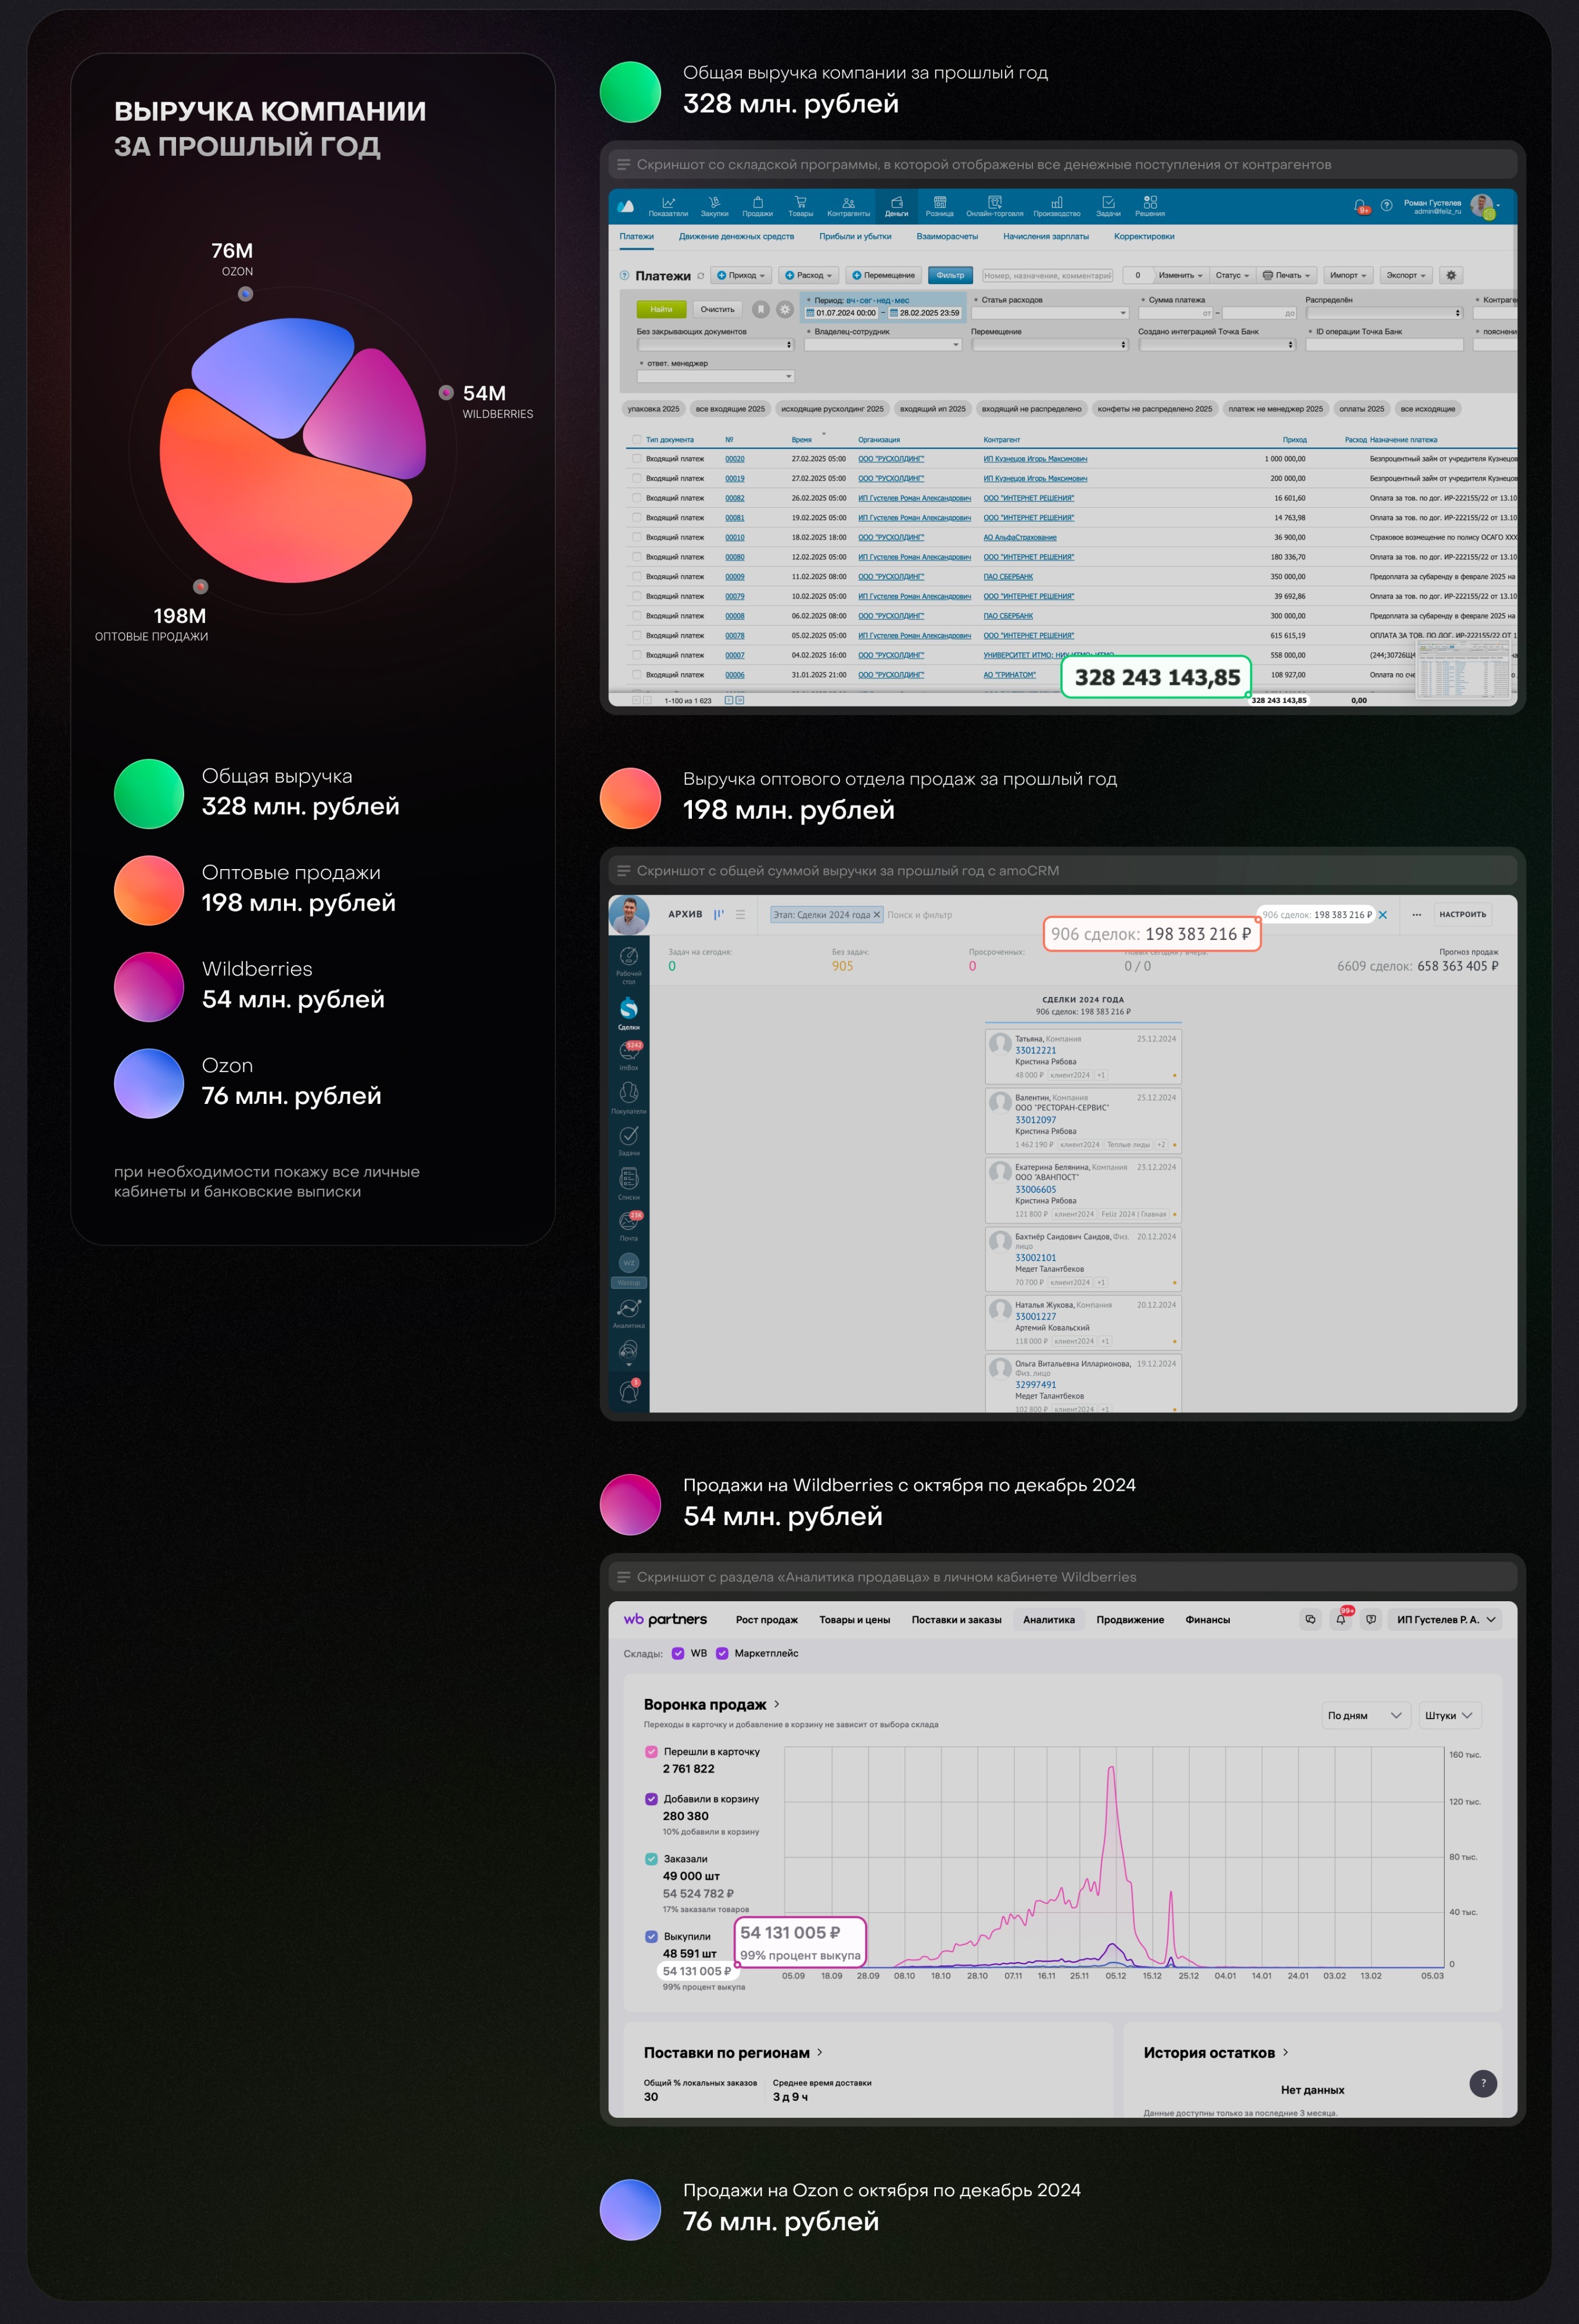1579x2324 pixels.
Task: Click the НАСТРОИТЬ button in amoCRM
Action: [1462, 914]
